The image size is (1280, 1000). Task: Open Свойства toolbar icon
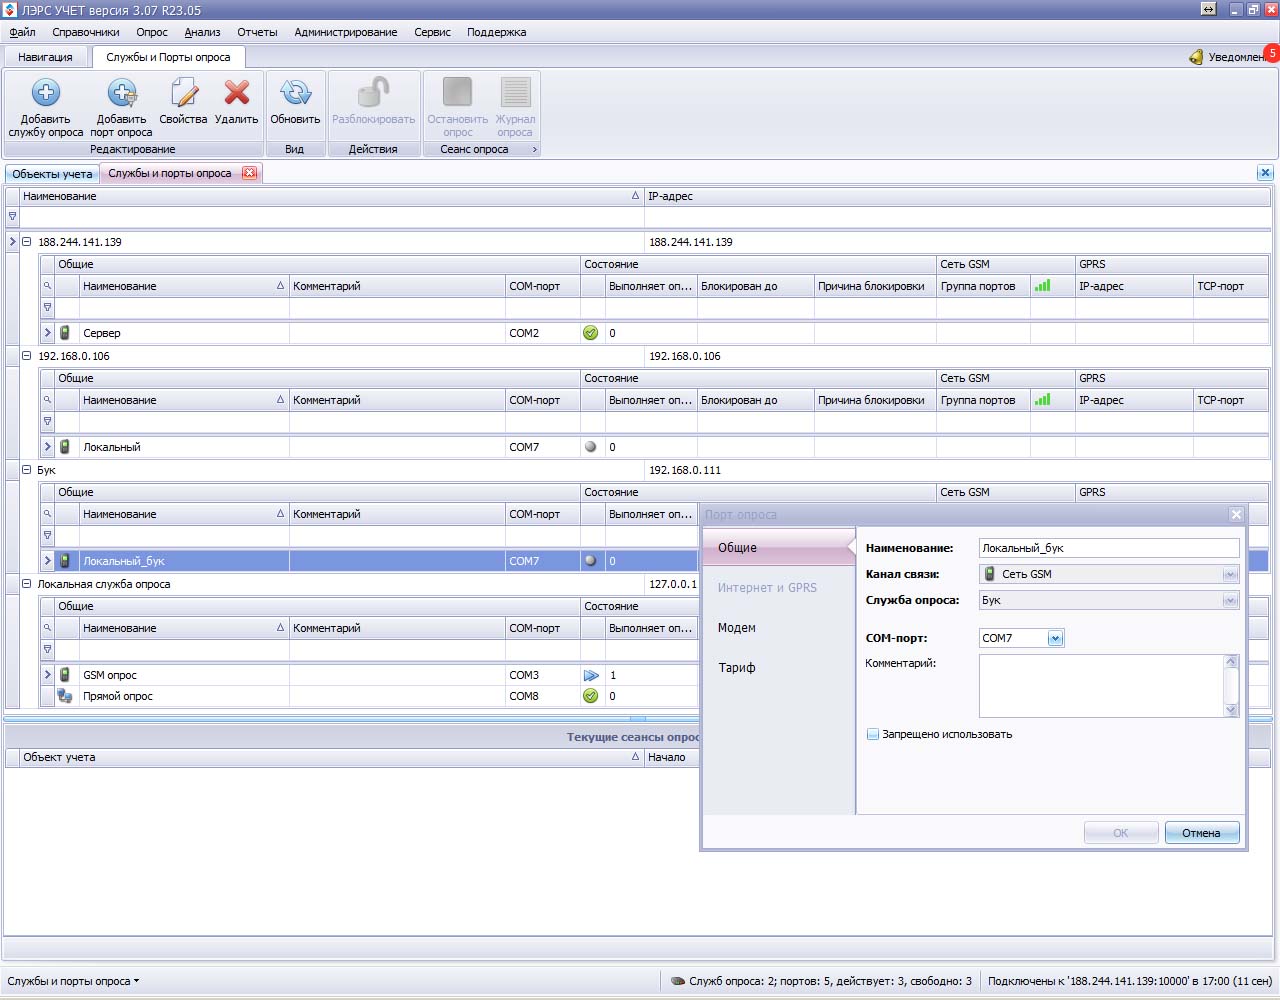click(x=183, y=93)
